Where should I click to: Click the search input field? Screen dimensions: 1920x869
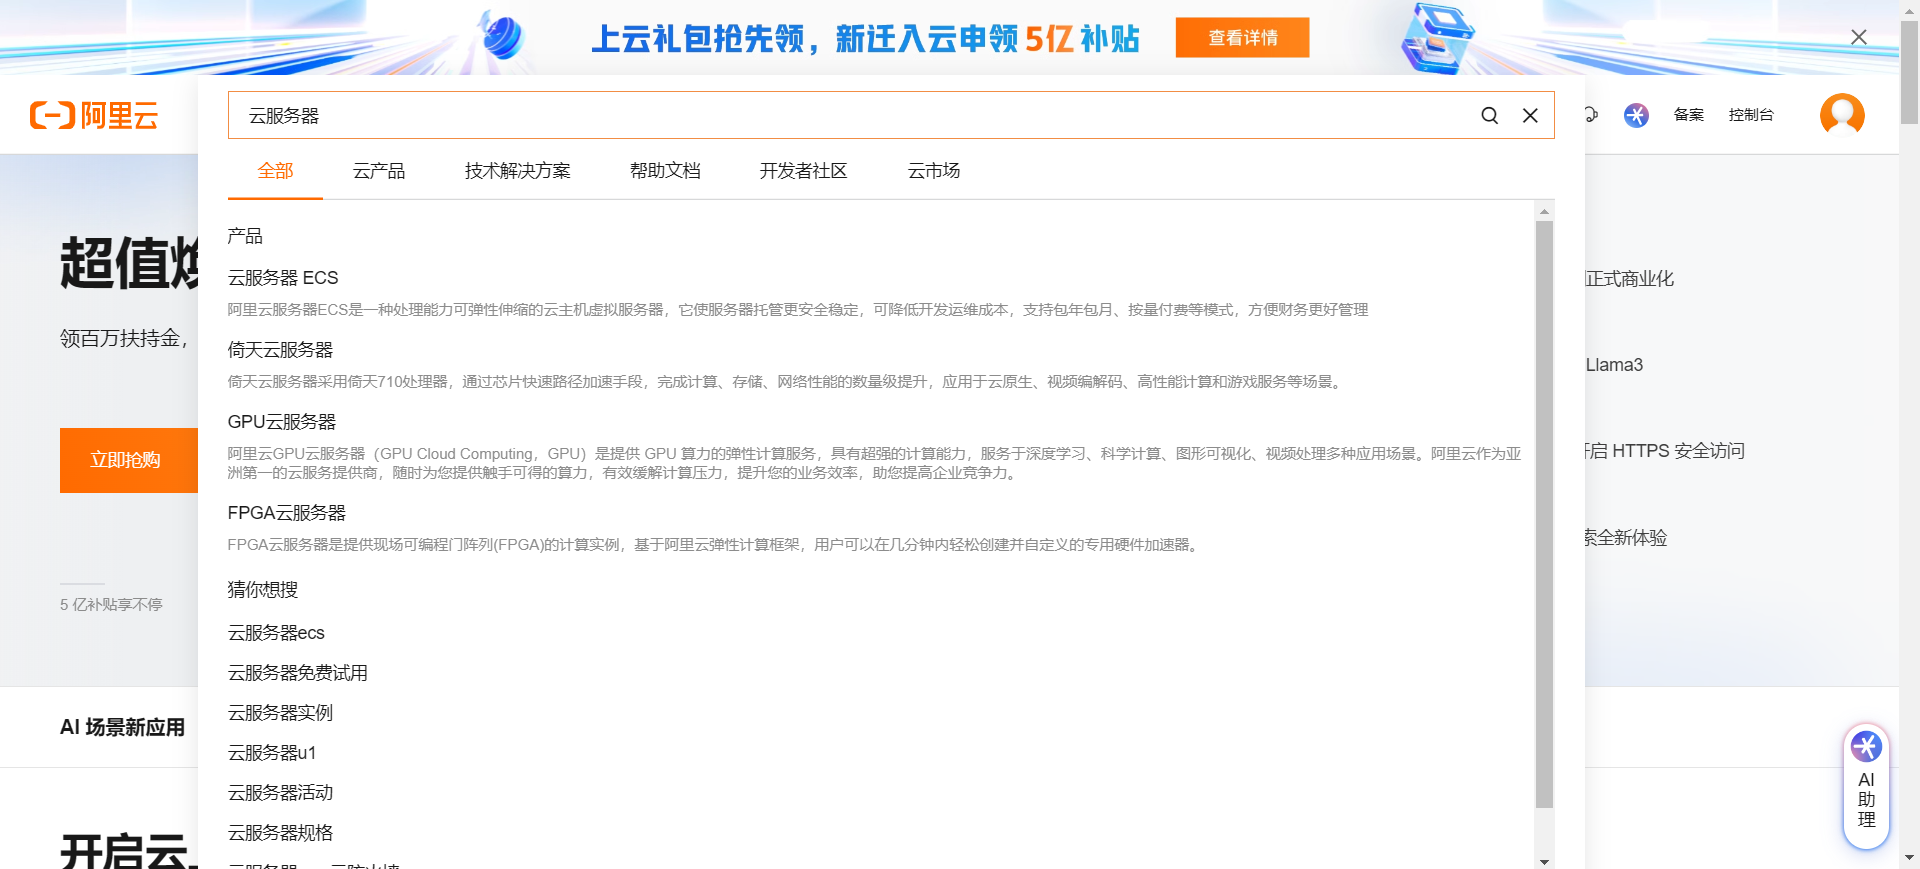850,116
